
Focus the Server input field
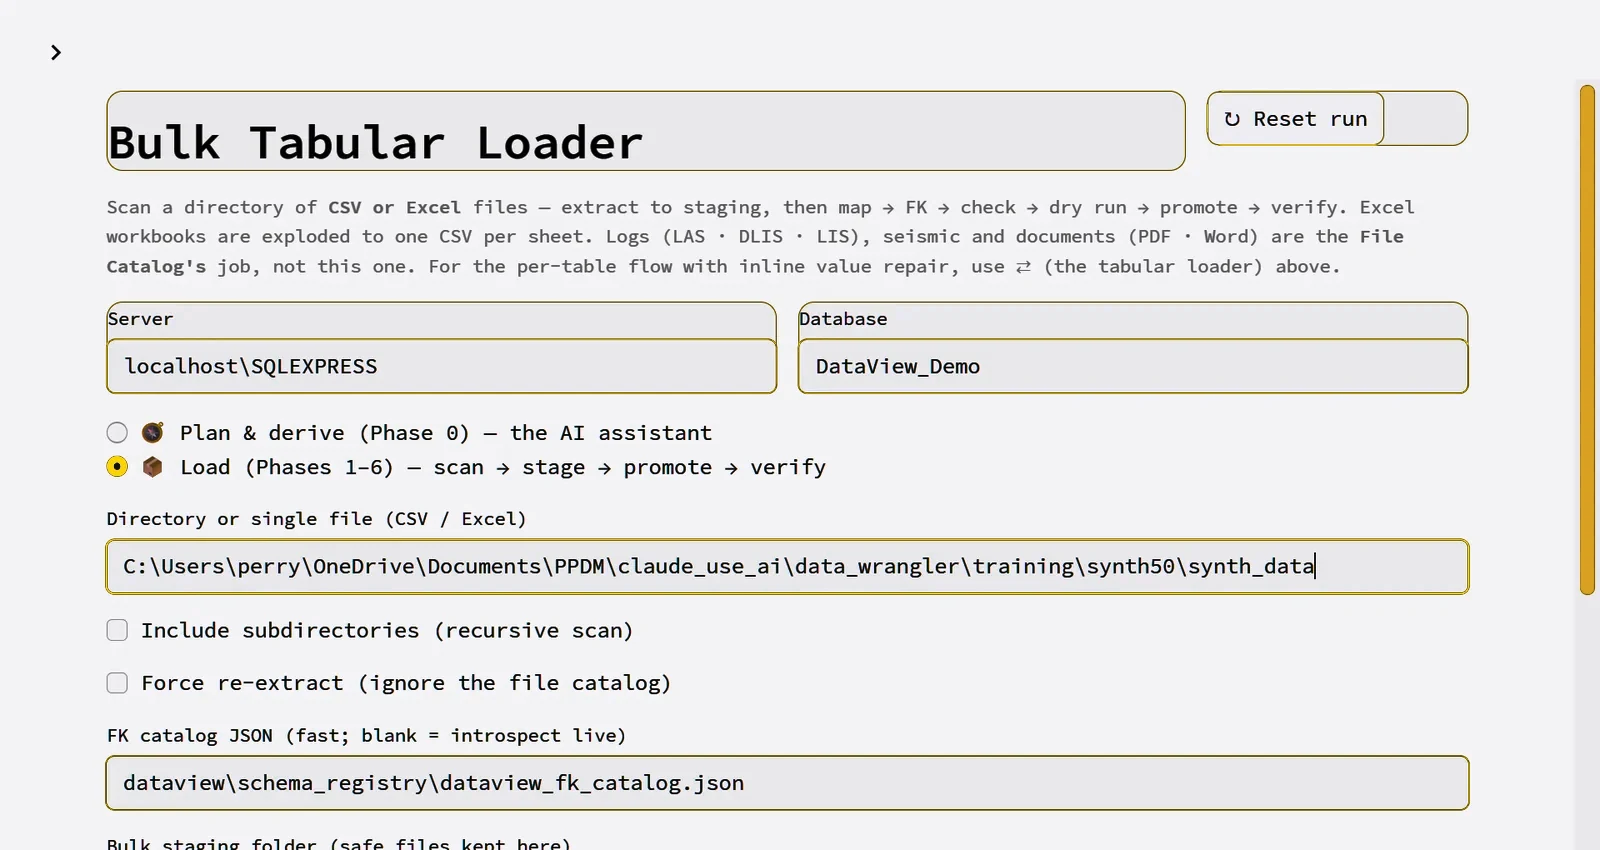pyautogui.click(x=441, y=366)
